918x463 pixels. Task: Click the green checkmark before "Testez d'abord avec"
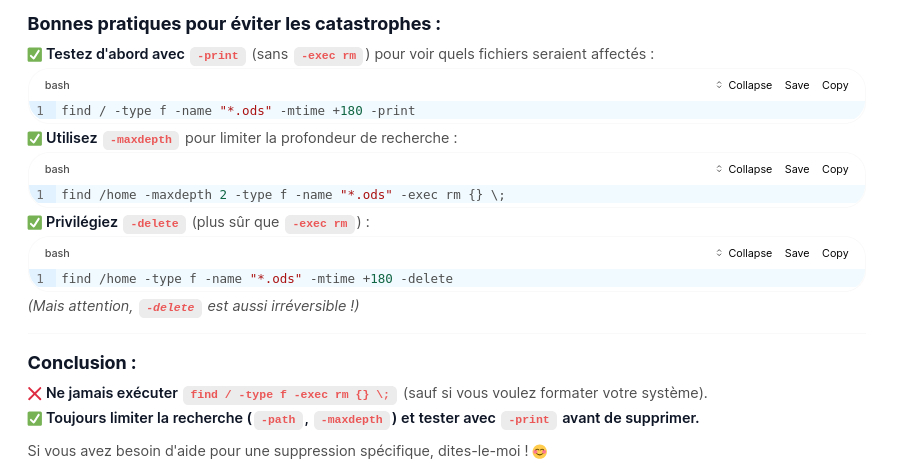35,55
